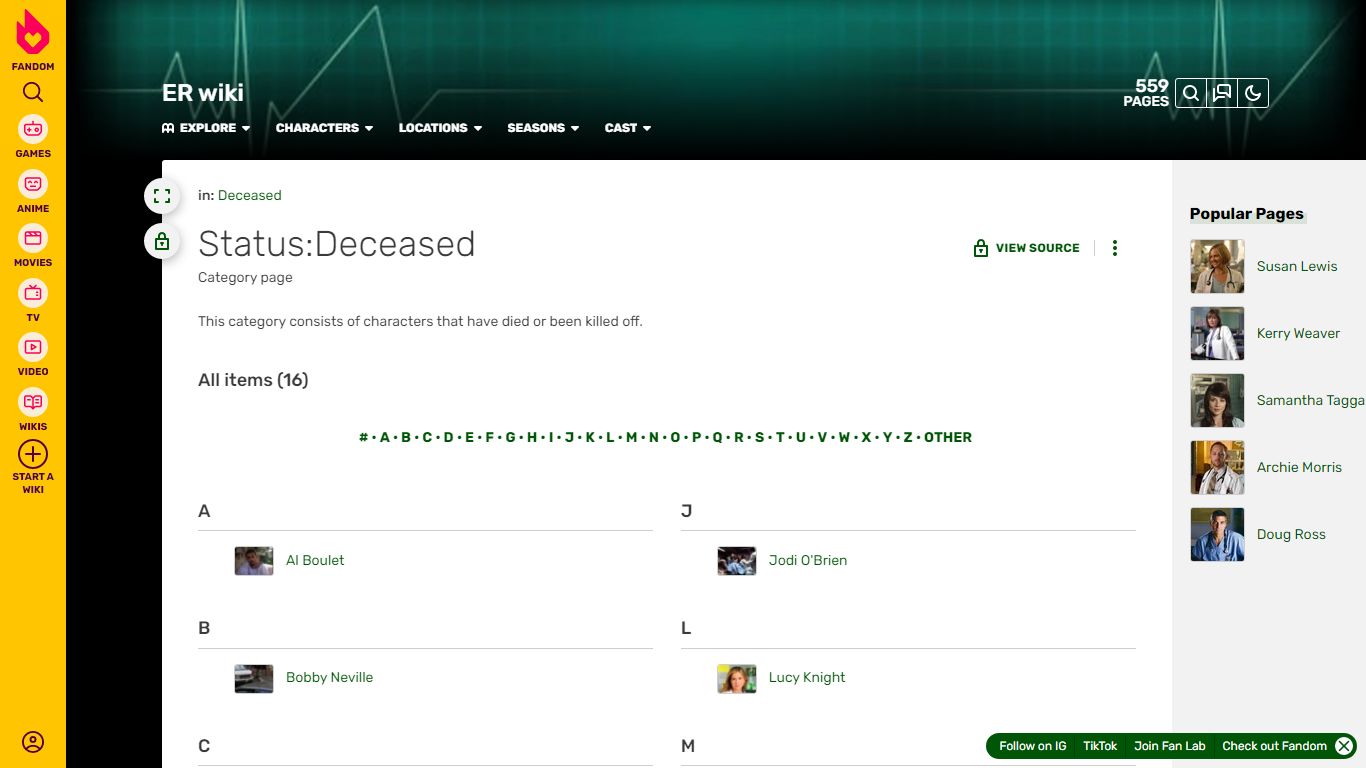Expand the Locations menu
The image size is (1366, 768).
click(440, 128)
